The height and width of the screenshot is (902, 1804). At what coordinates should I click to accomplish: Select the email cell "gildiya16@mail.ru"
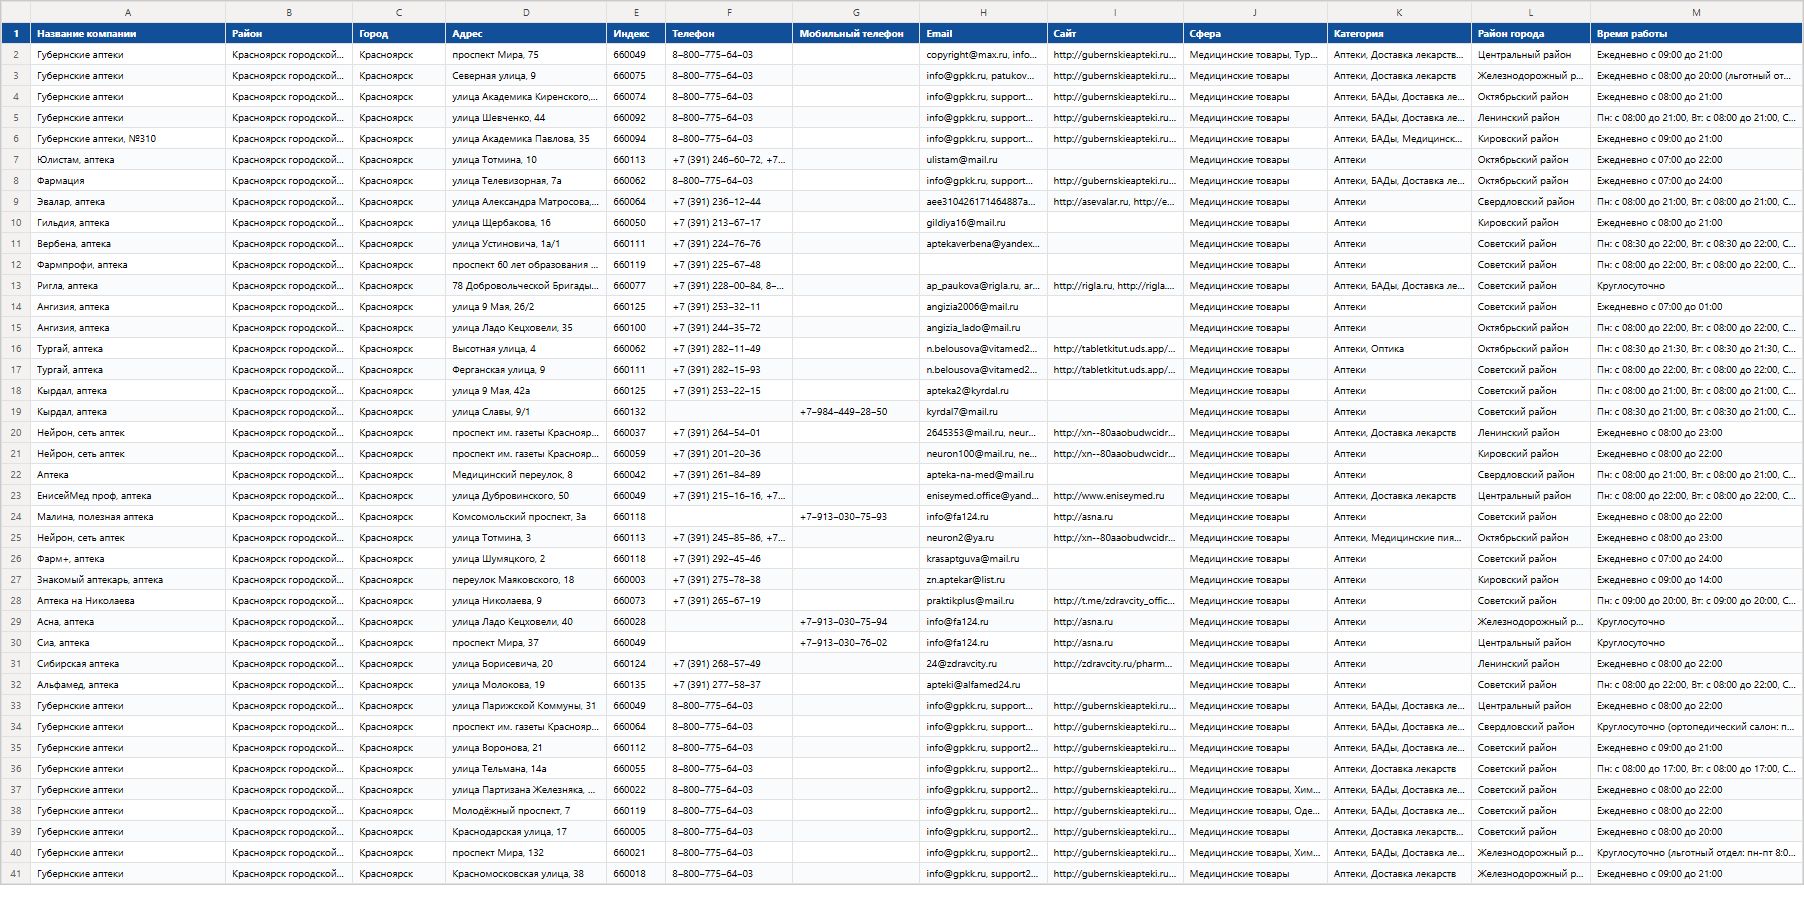(x=983, y=223)
